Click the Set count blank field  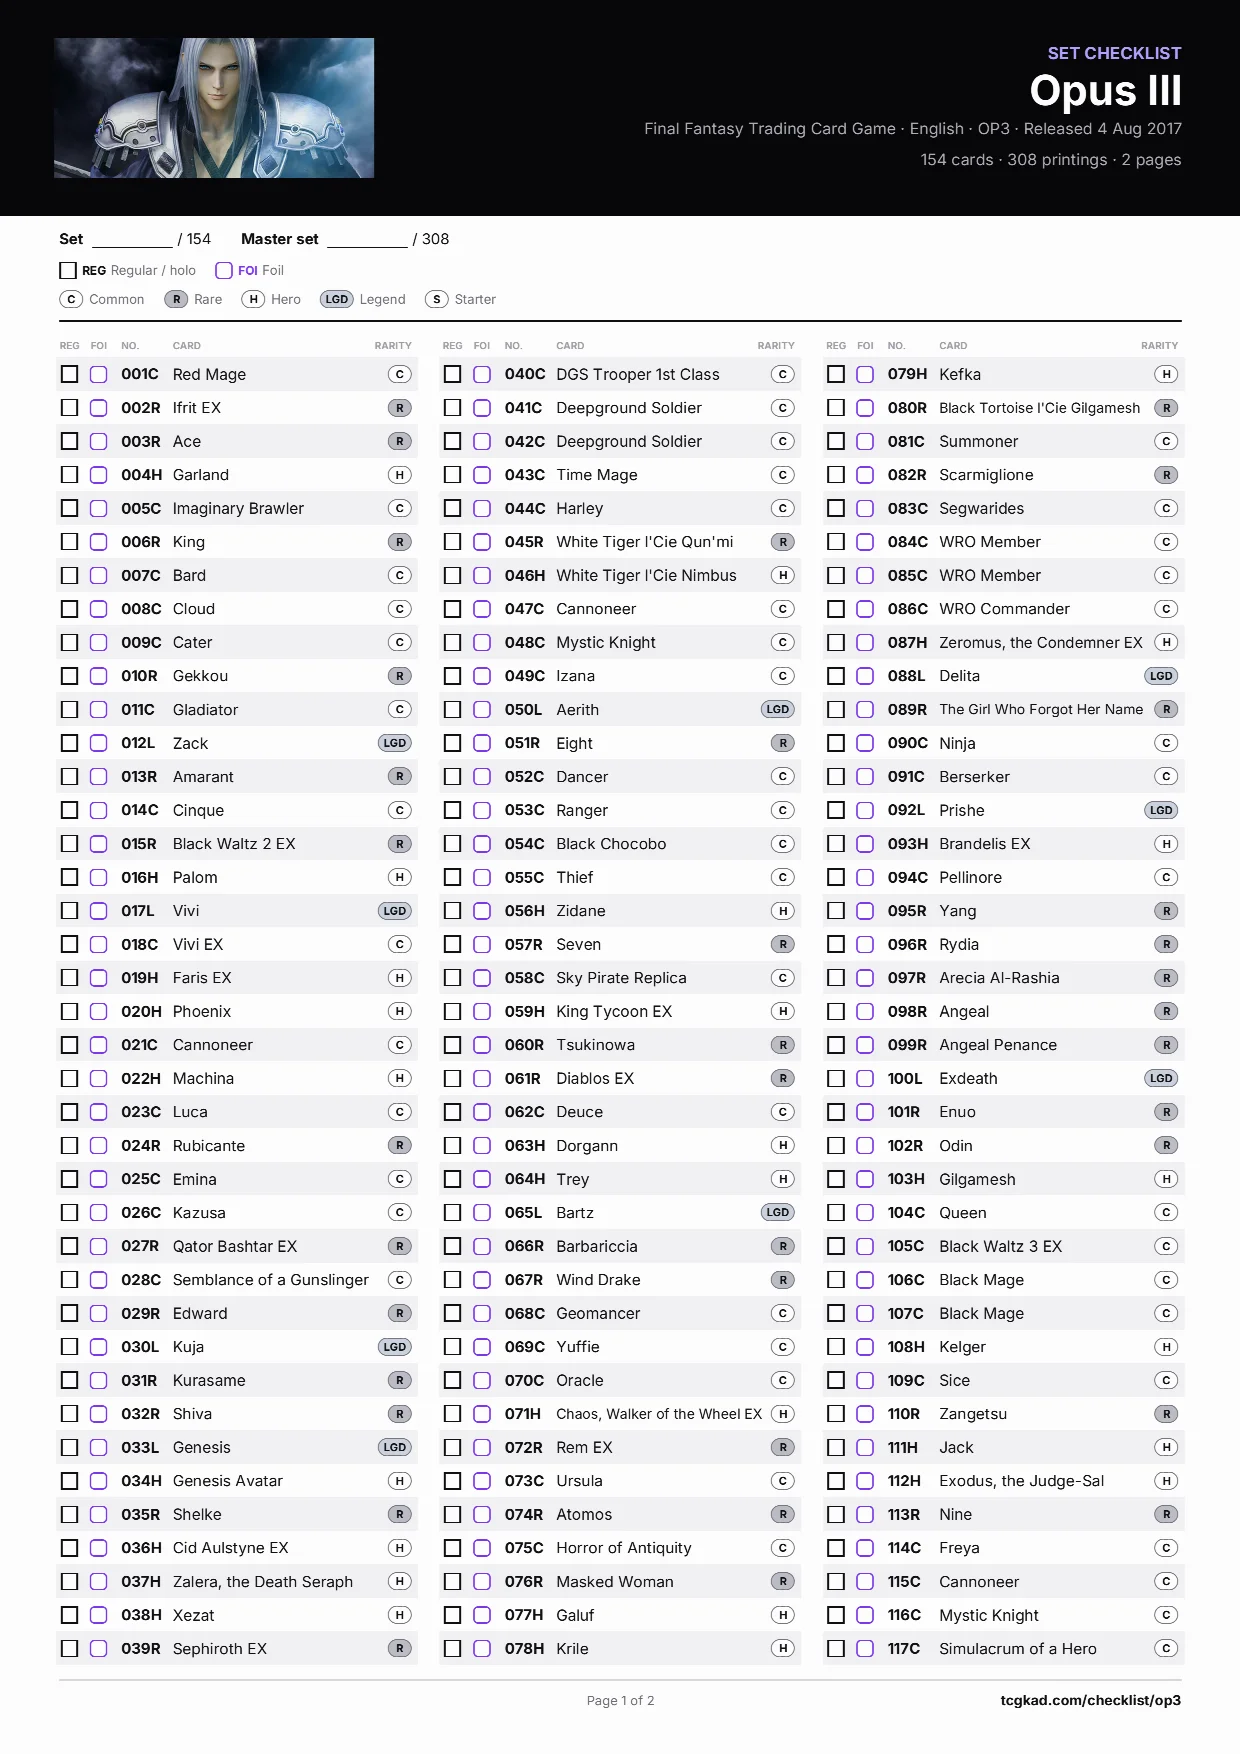click(132, 240)
